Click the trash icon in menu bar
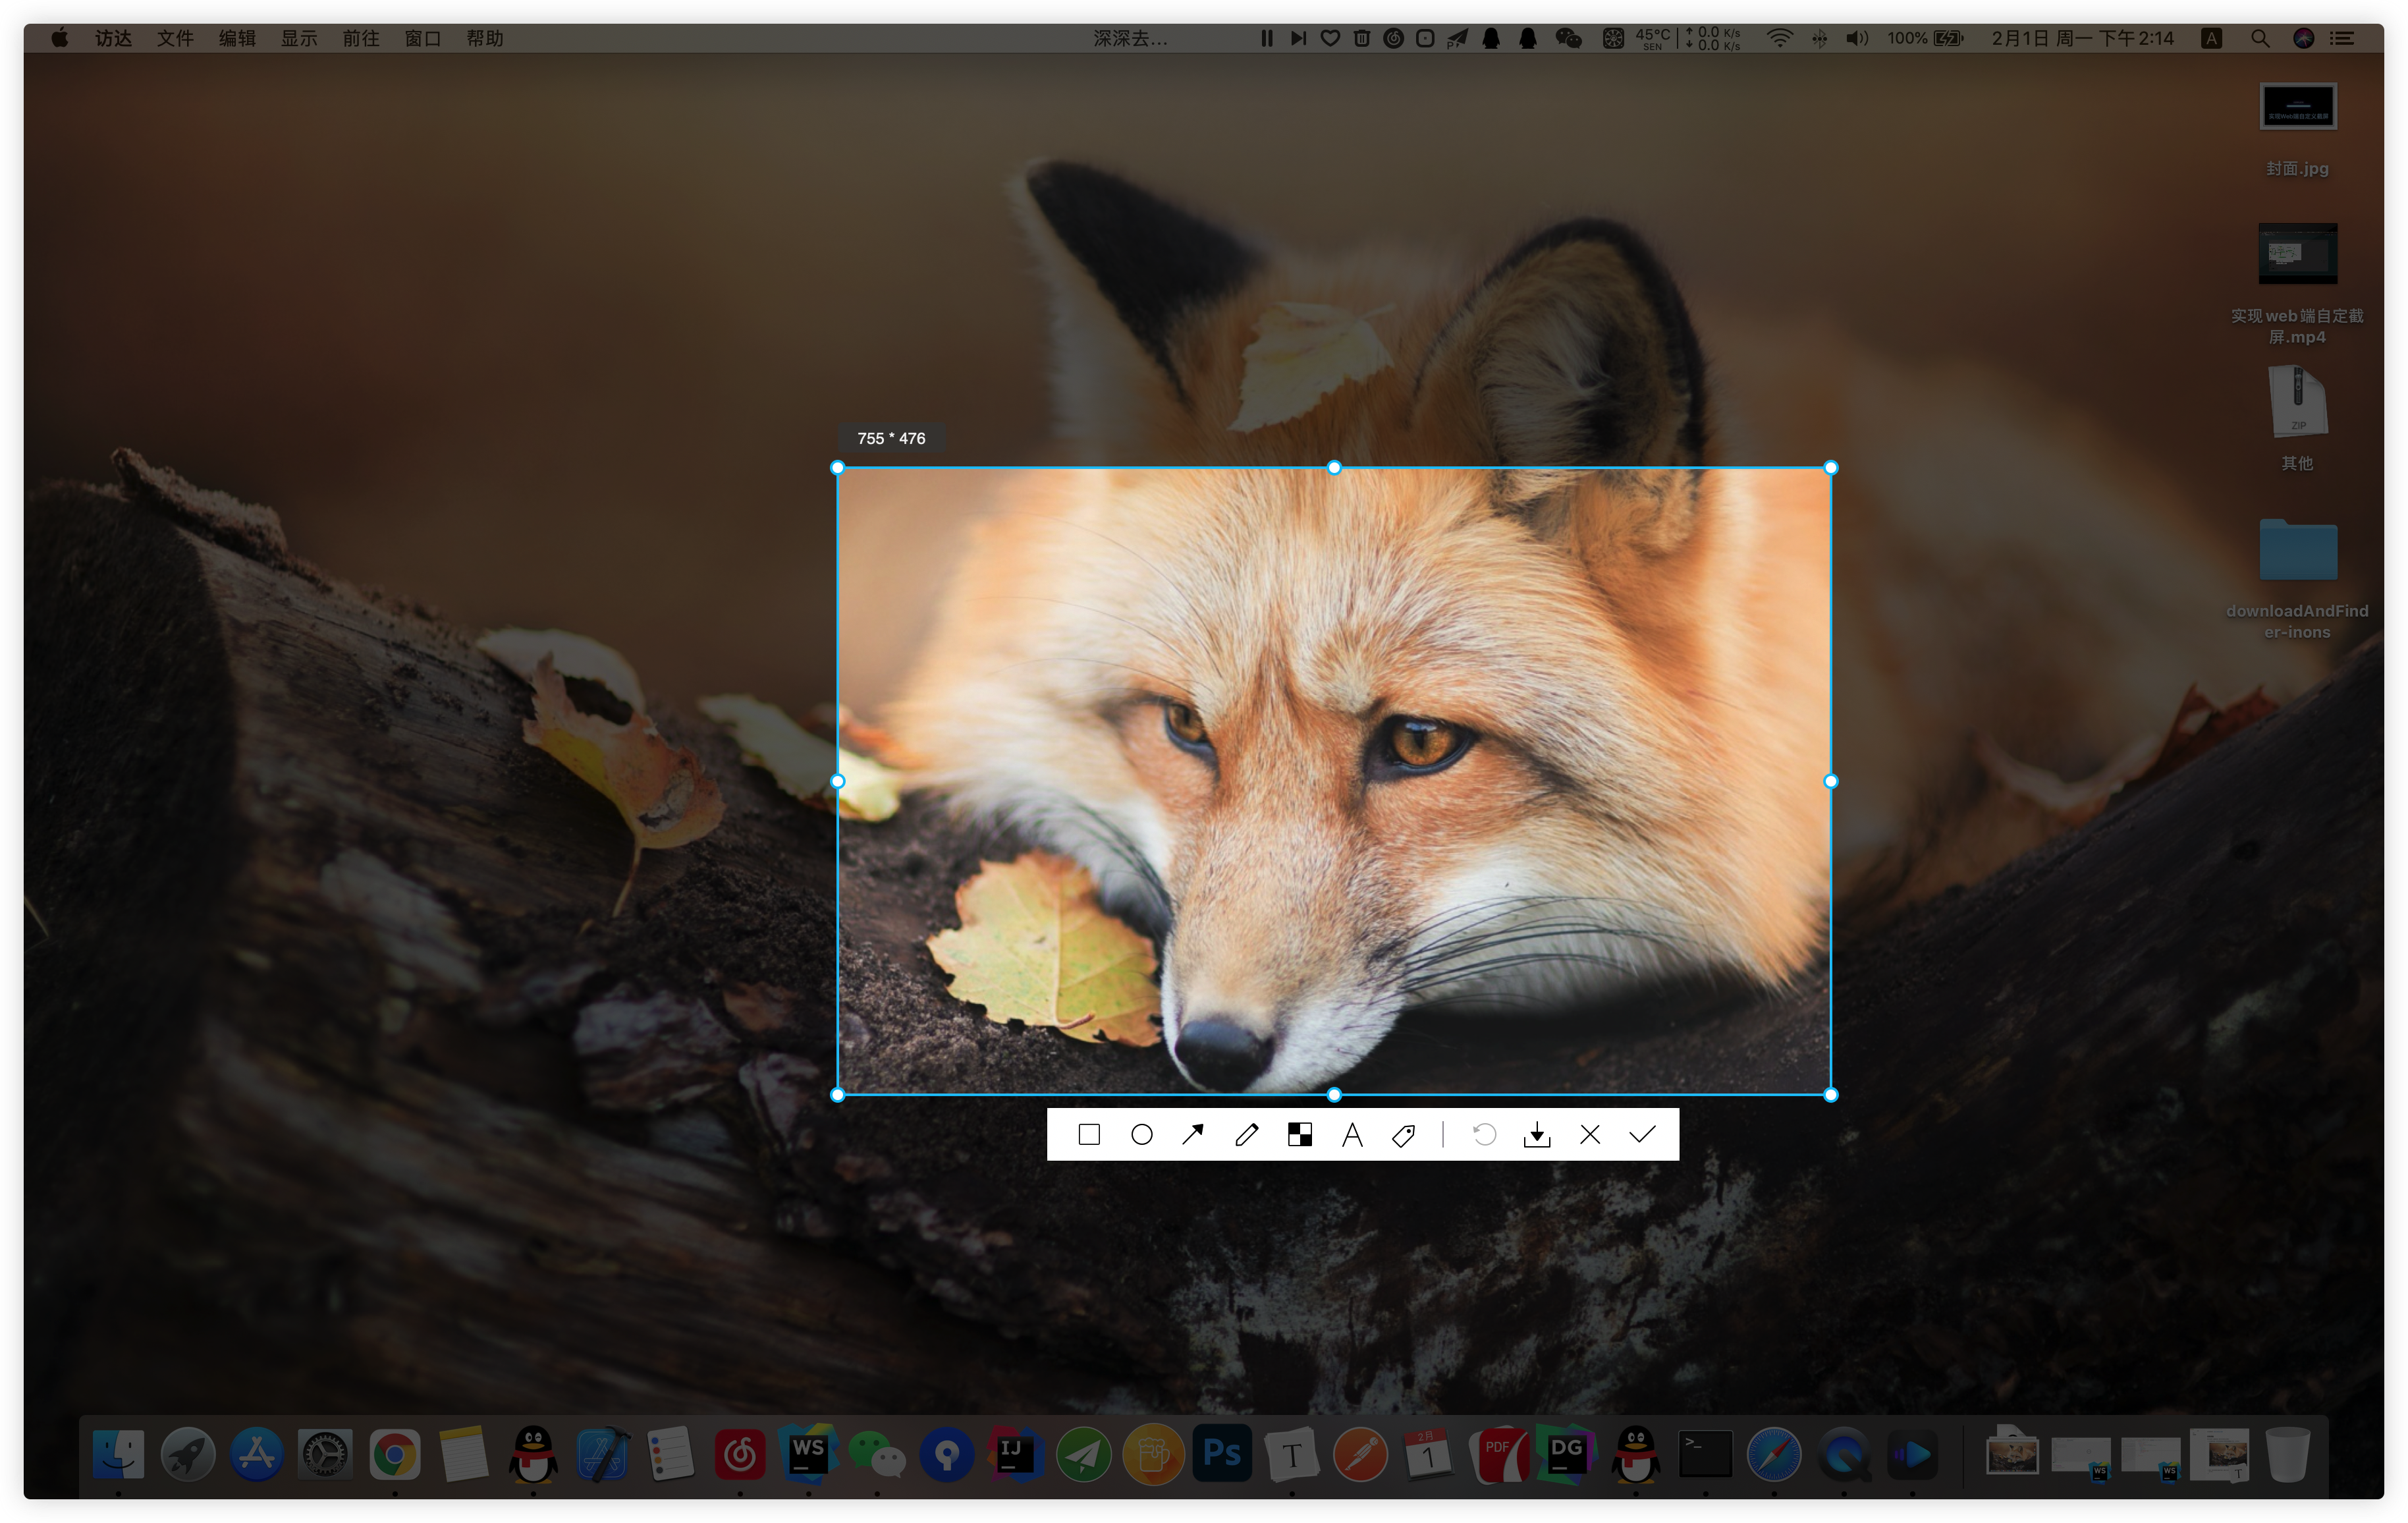Viewport: 2408px width, 1523px height. point(1361,38)
